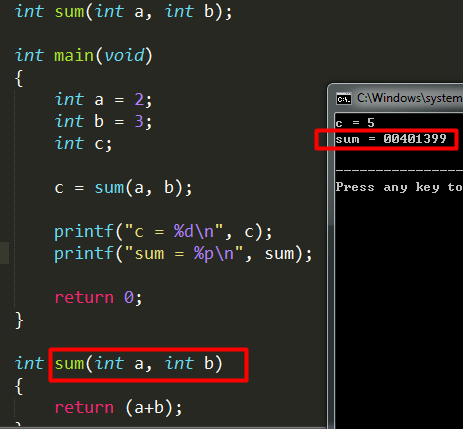Click the closing brace ending the main function
Screen dimensions: 463x429
click(x=19, y=320)
